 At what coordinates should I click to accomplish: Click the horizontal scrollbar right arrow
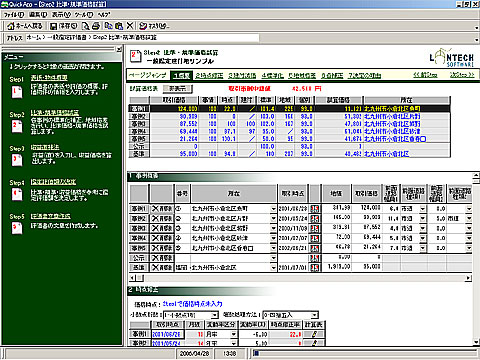[469, 278]
